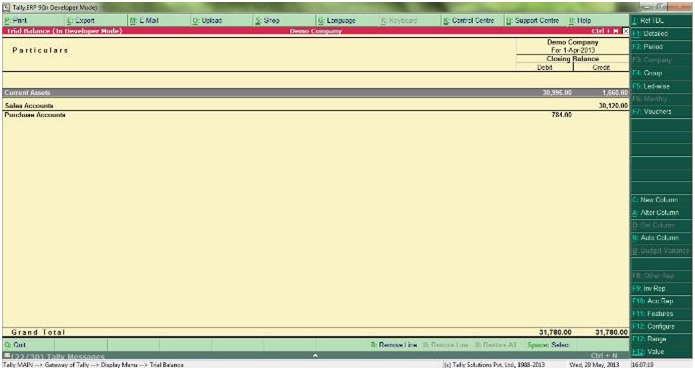The image size is (695, 370).
Task: Open Vouchers using F7 button
Action: click(661, 112)
